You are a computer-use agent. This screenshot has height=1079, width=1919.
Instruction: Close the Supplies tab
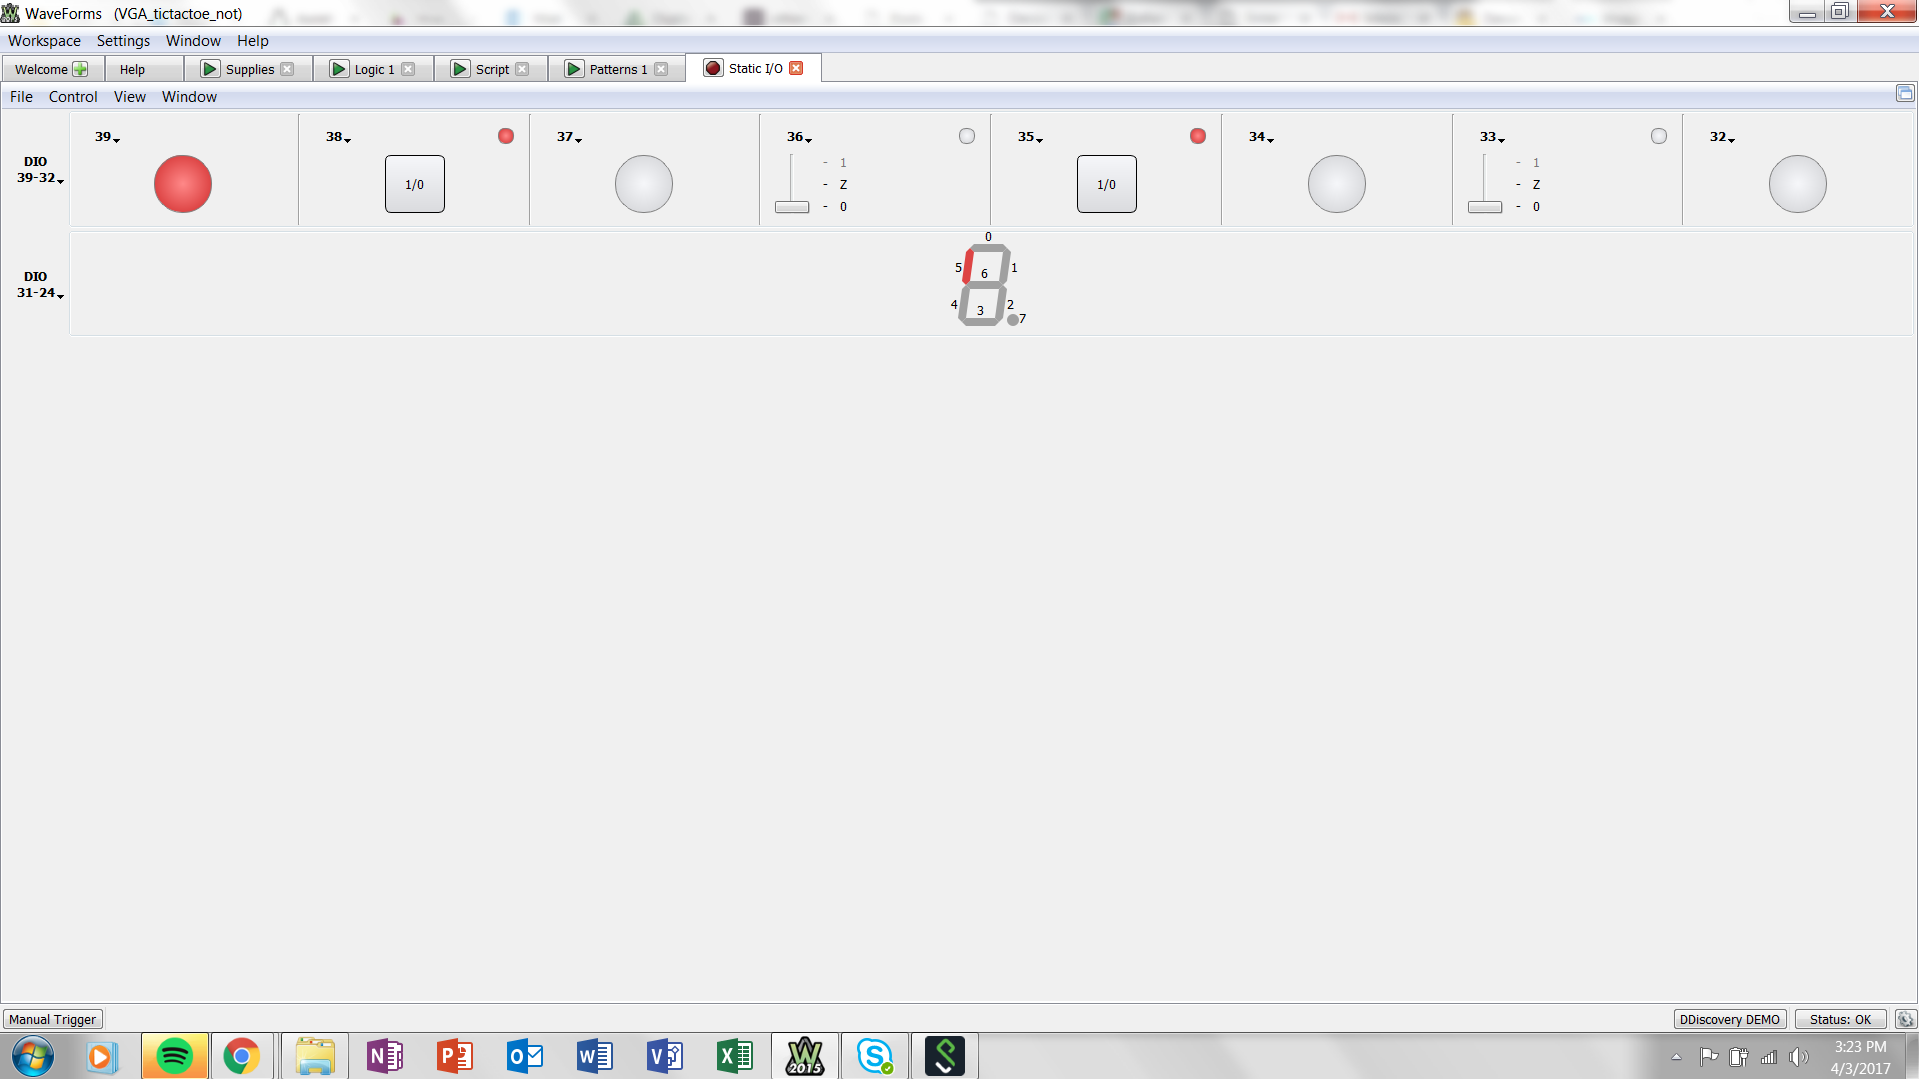click(x=288, y=69)
